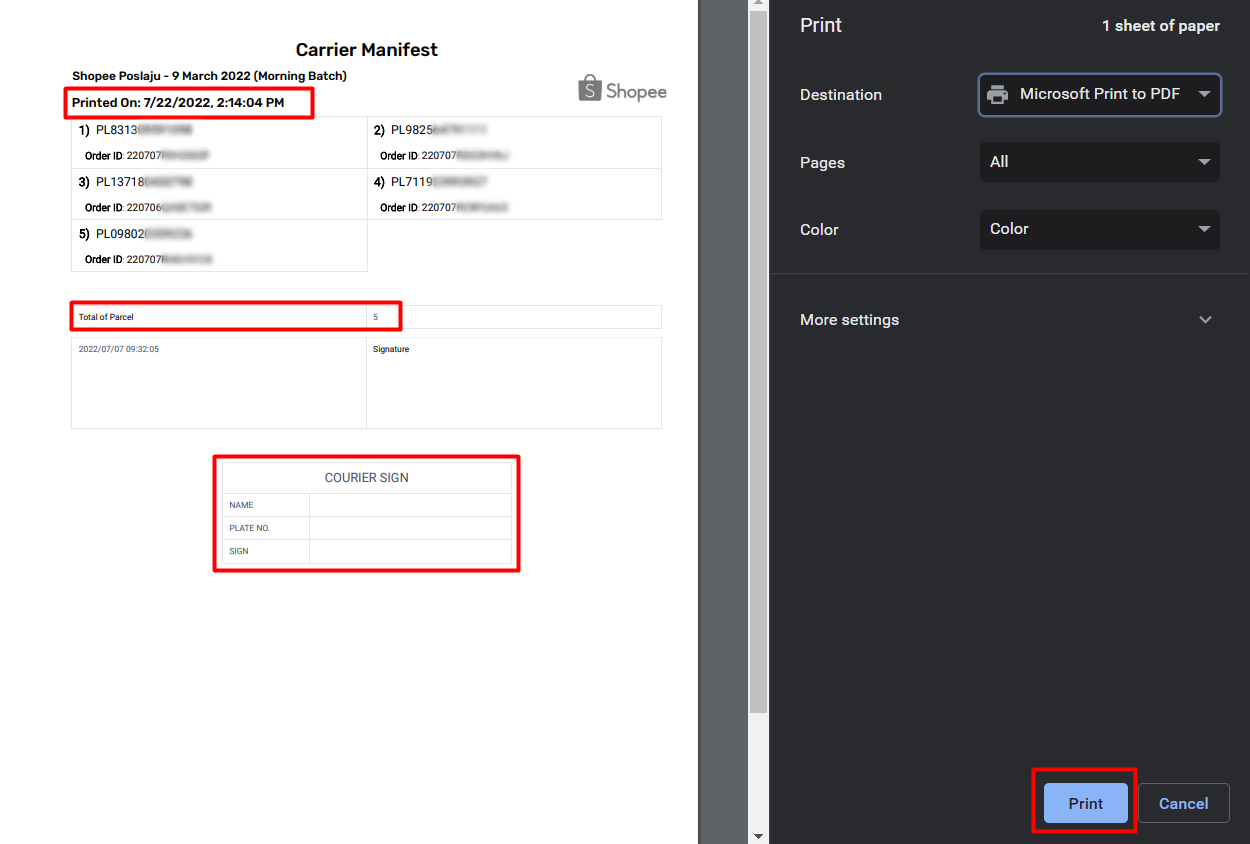Click the Courier Sign table in the preview
The image size is (1250, 844).
[x=366, y=513]
